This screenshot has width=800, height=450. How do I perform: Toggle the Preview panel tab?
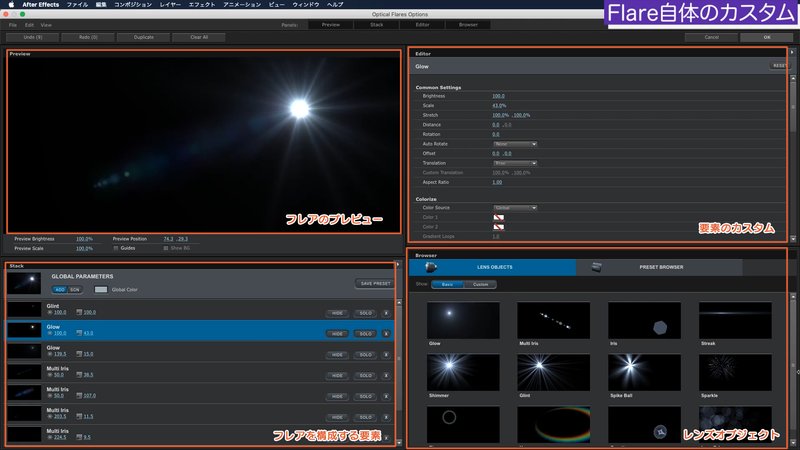click(x=331, y=24)
